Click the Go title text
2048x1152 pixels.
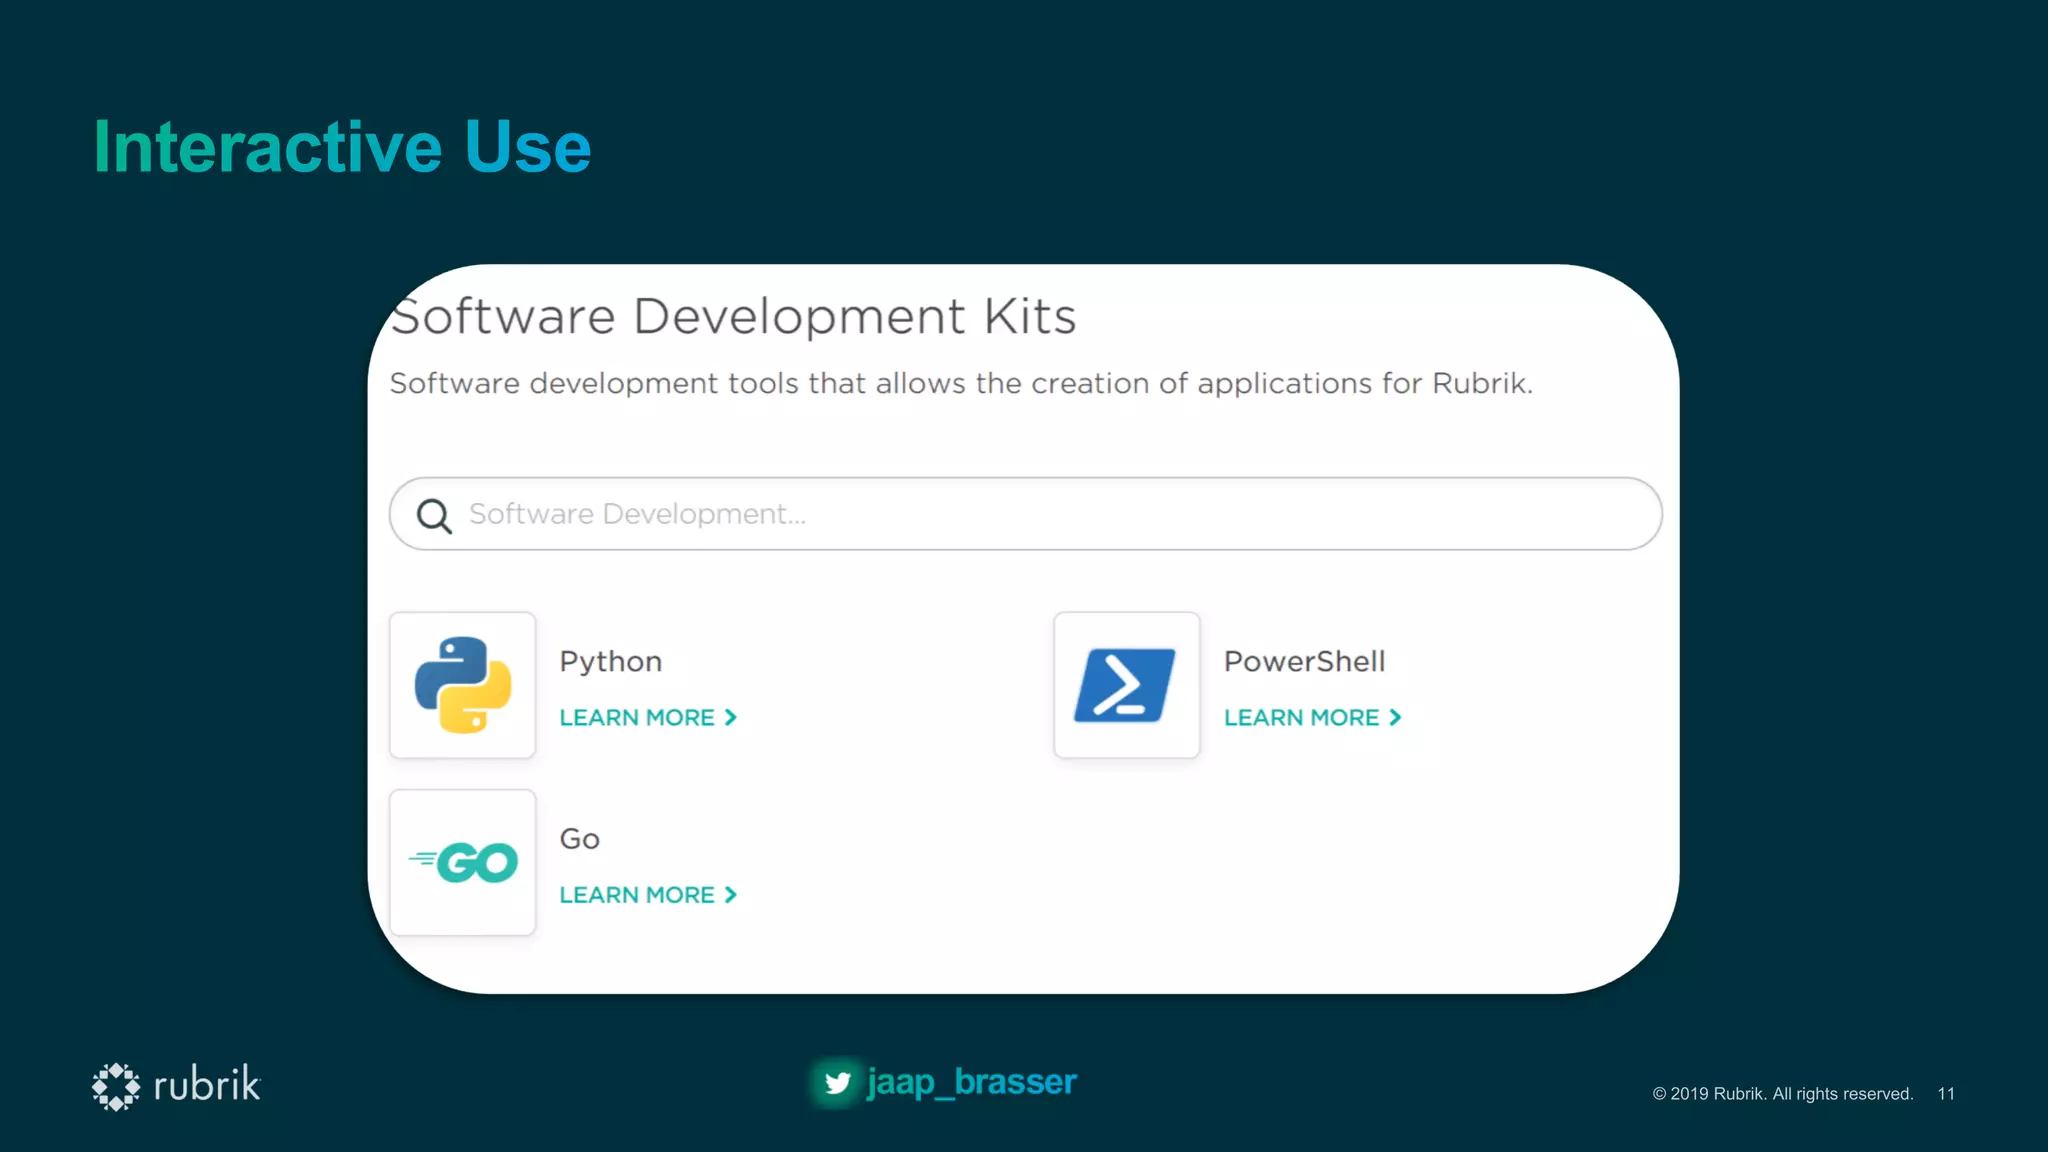579,839
